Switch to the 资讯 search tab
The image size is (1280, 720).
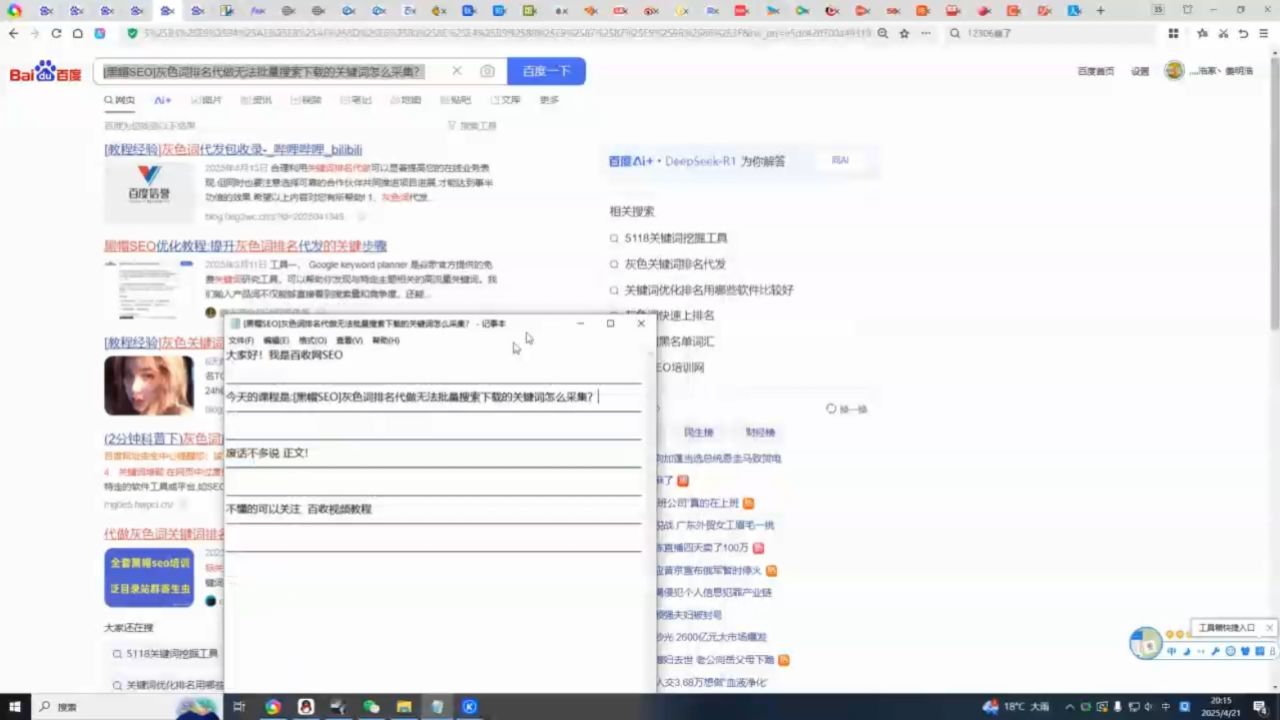256,100
